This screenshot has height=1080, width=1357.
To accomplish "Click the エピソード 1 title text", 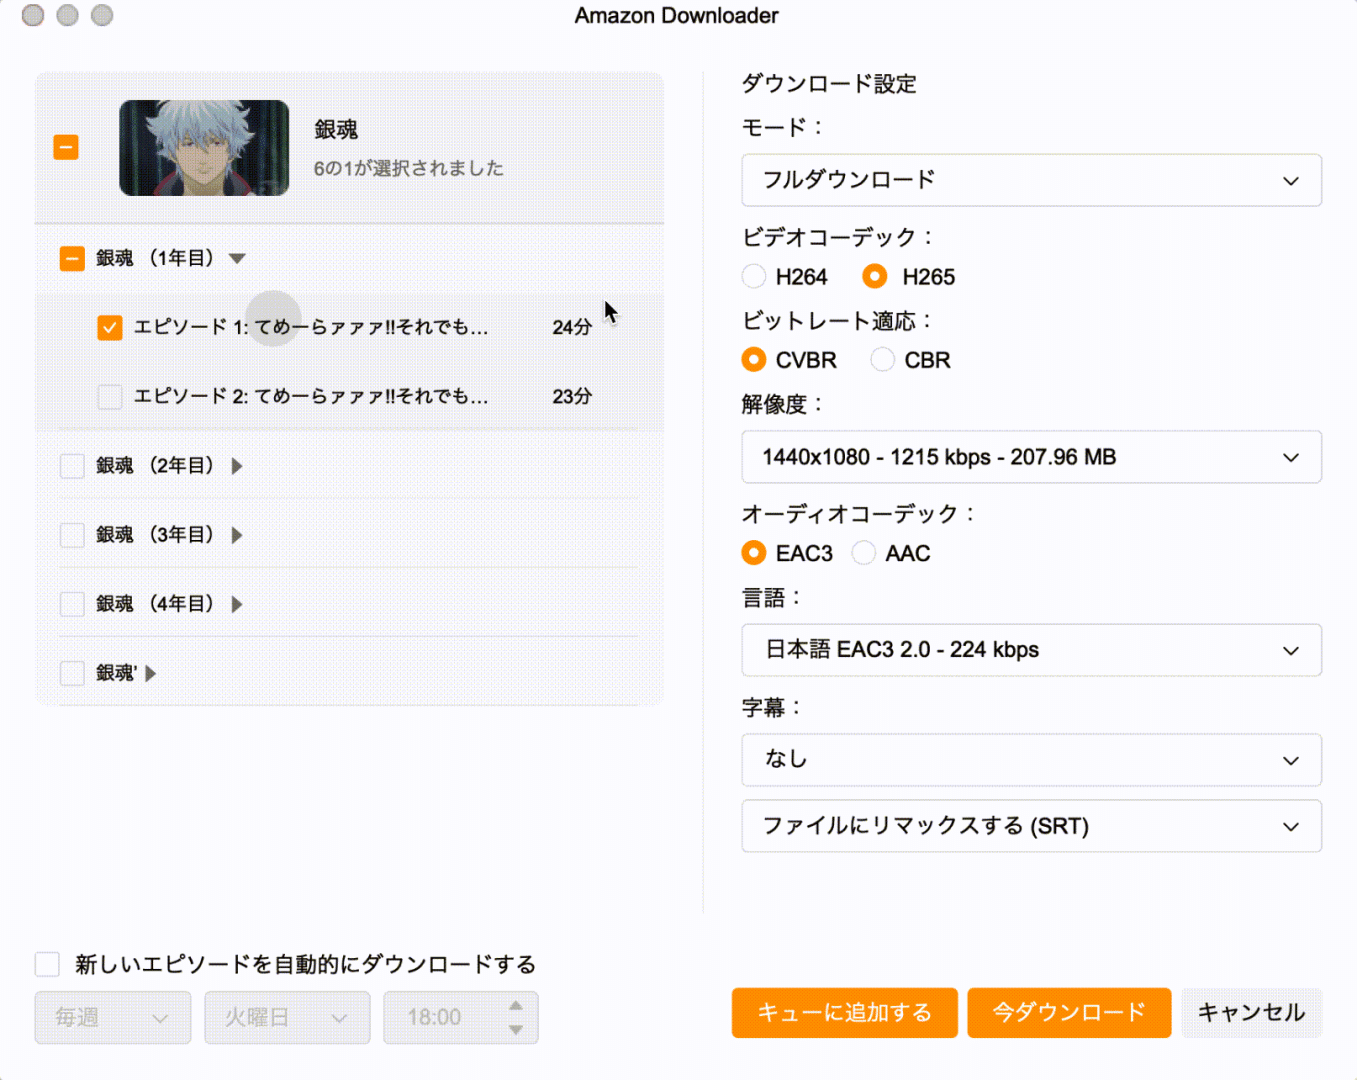I will [x=311, y=328].
